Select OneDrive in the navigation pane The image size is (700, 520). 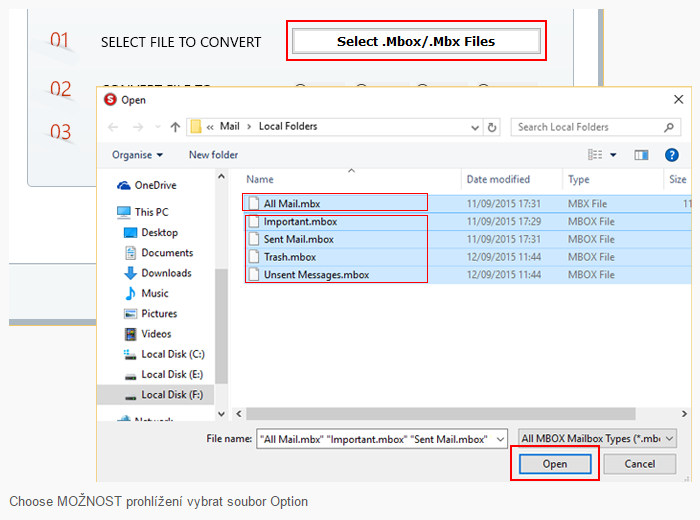155,185
